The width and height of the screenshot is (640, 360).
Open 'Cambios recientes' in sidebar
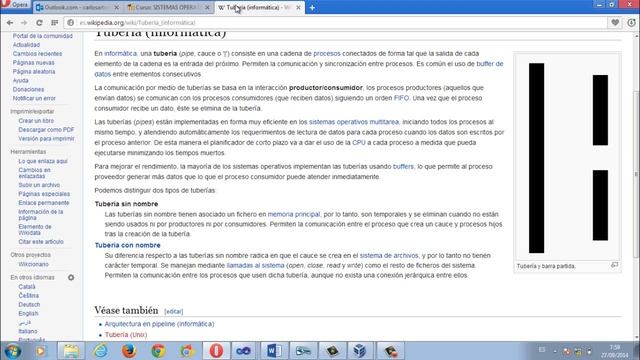pos(37,54)
